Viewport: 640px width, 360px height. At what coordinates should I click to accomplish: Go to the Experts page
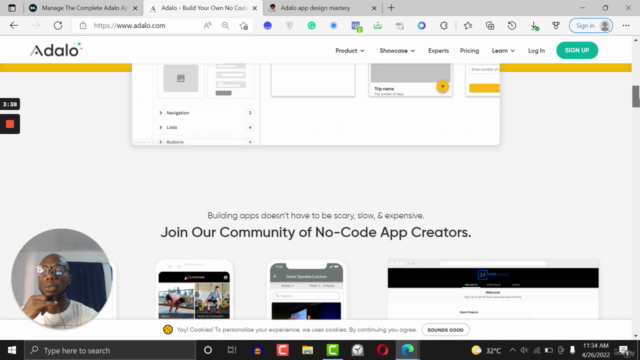(438, 51)
